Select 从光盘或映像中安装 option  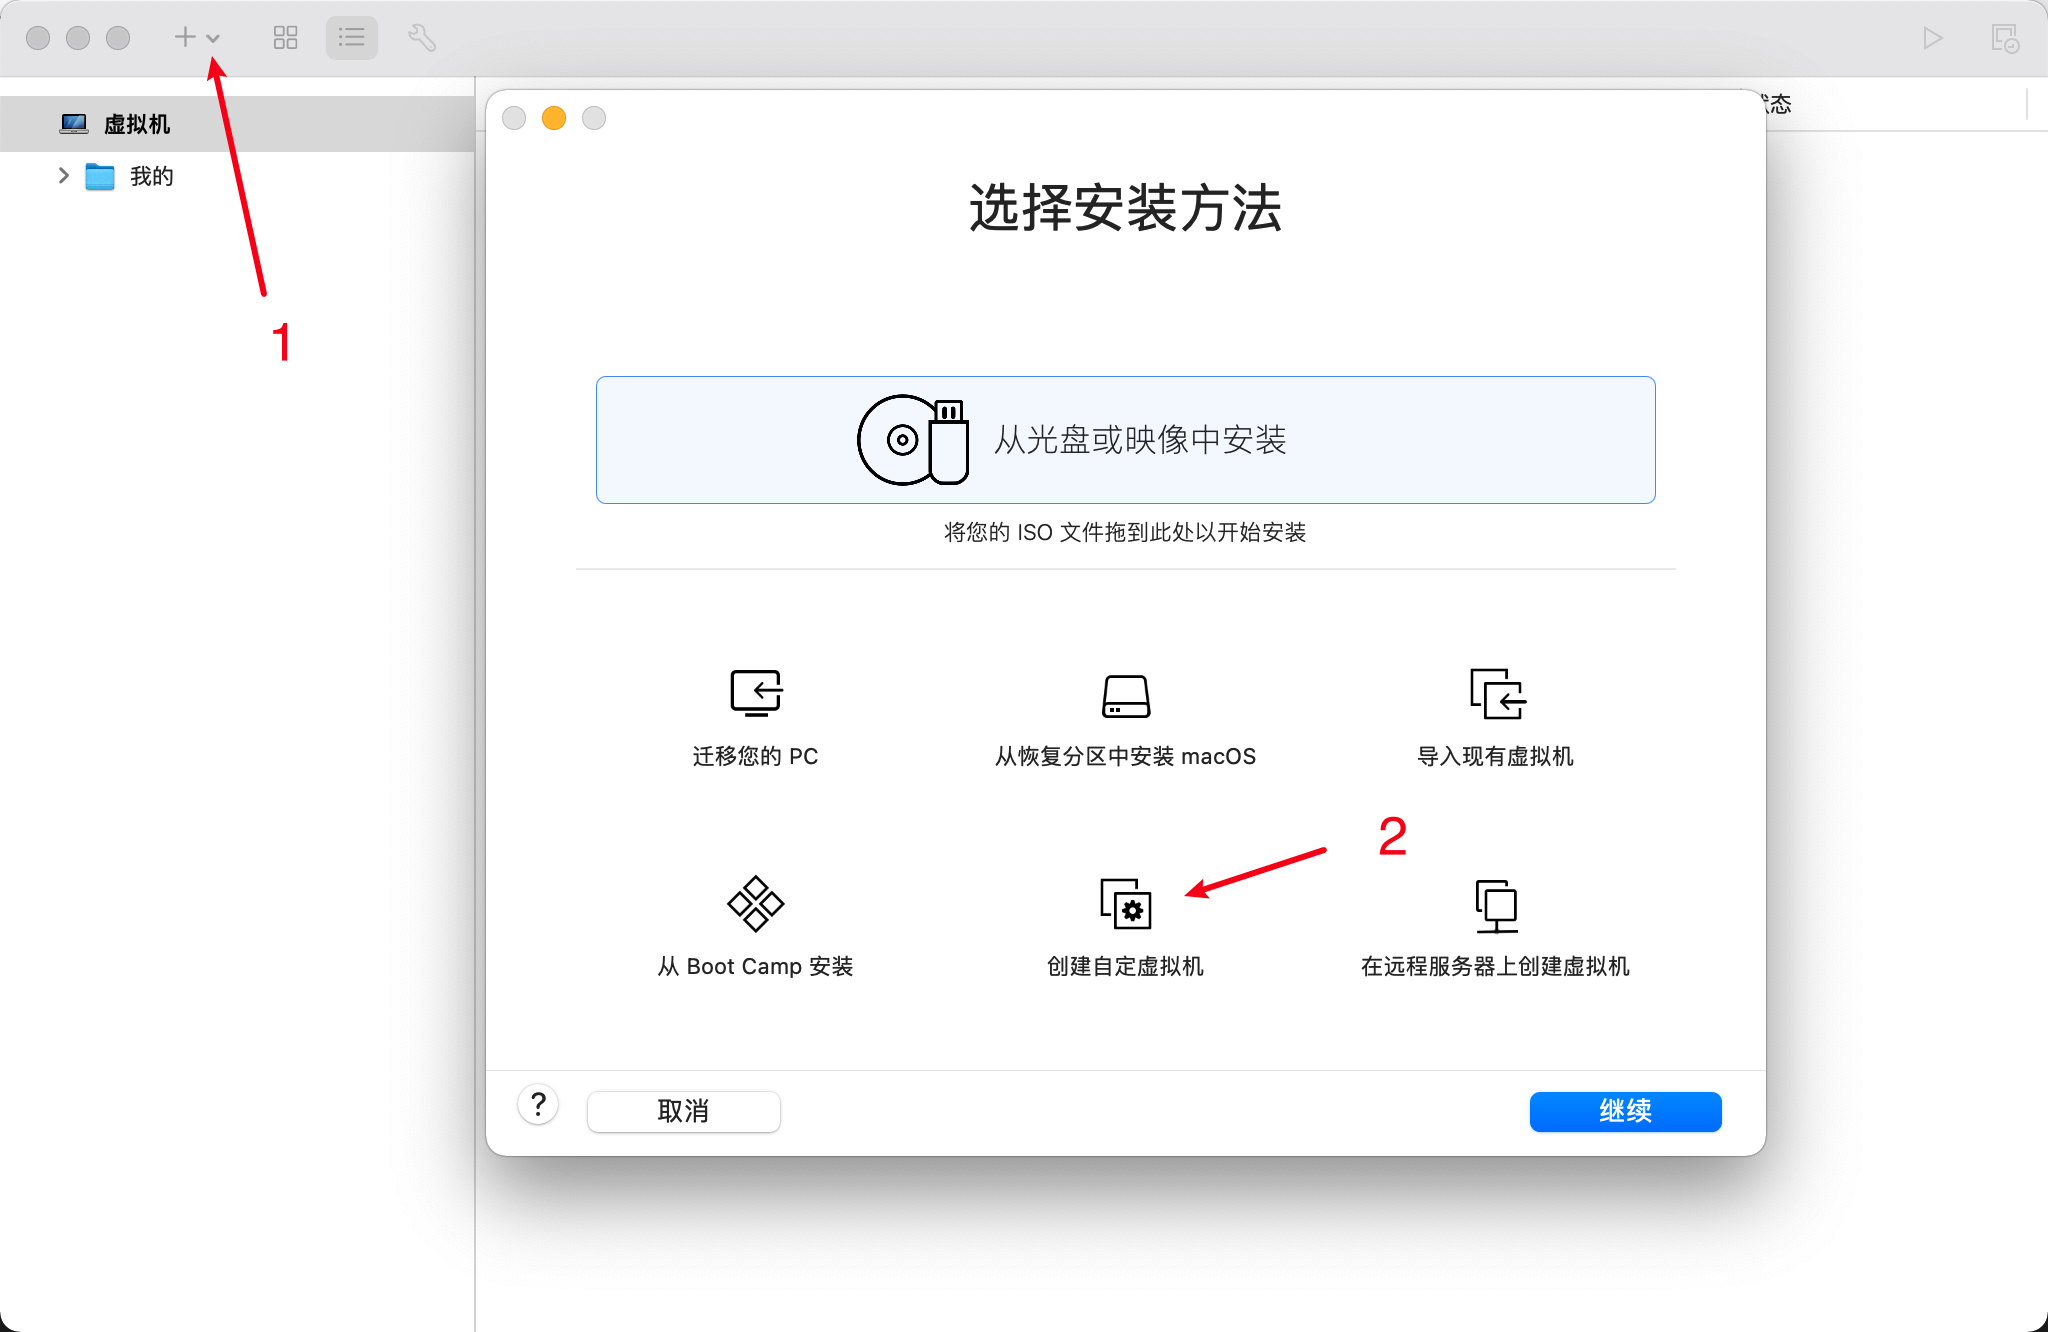[1126, 439]
